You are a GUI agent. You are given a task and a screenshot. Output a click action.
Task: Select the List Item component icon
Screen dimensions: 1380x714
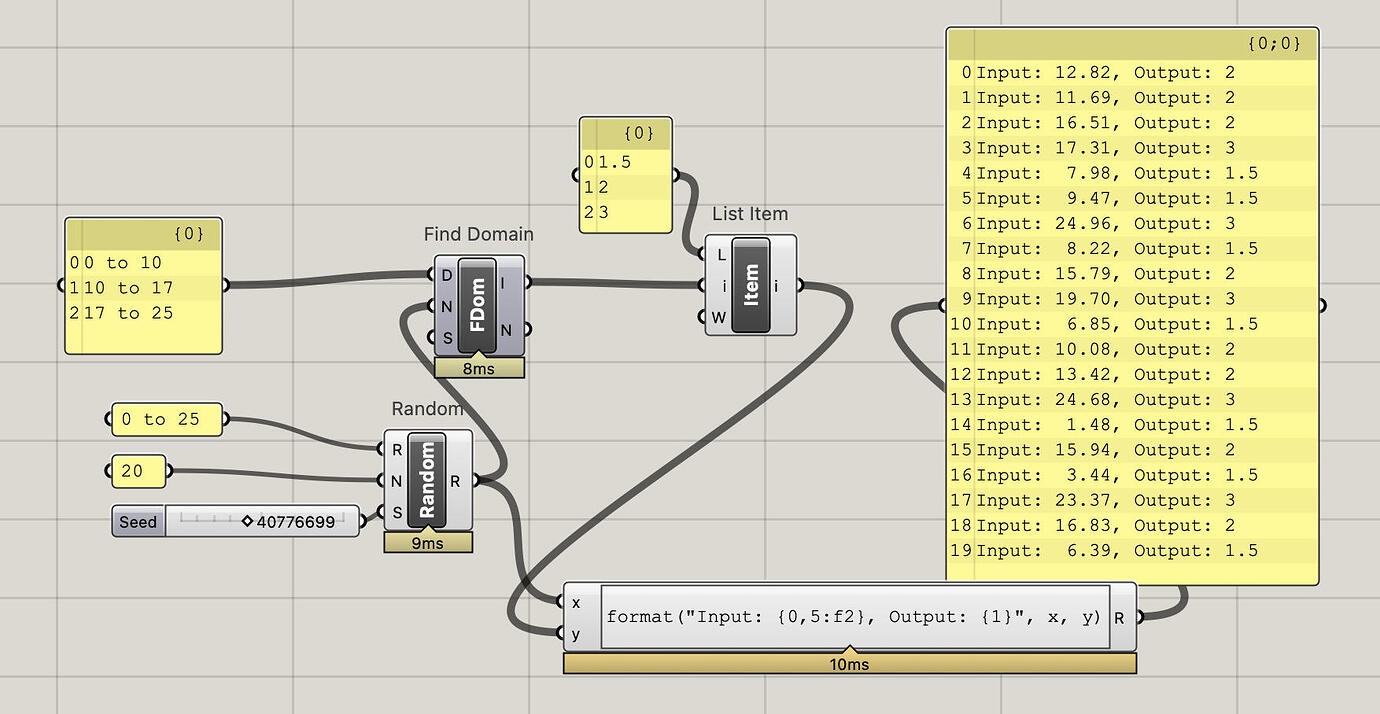[x=750, y=284]
